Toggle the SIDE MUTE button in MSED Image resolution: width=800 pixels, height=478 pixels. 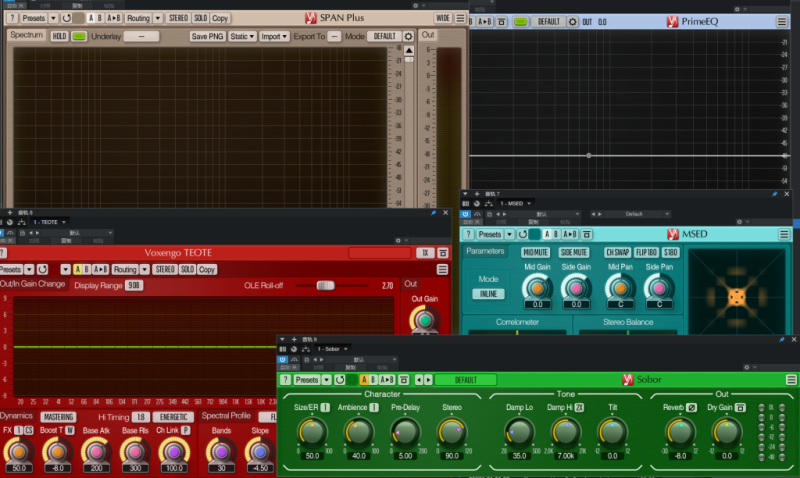(x=574, y=252)
